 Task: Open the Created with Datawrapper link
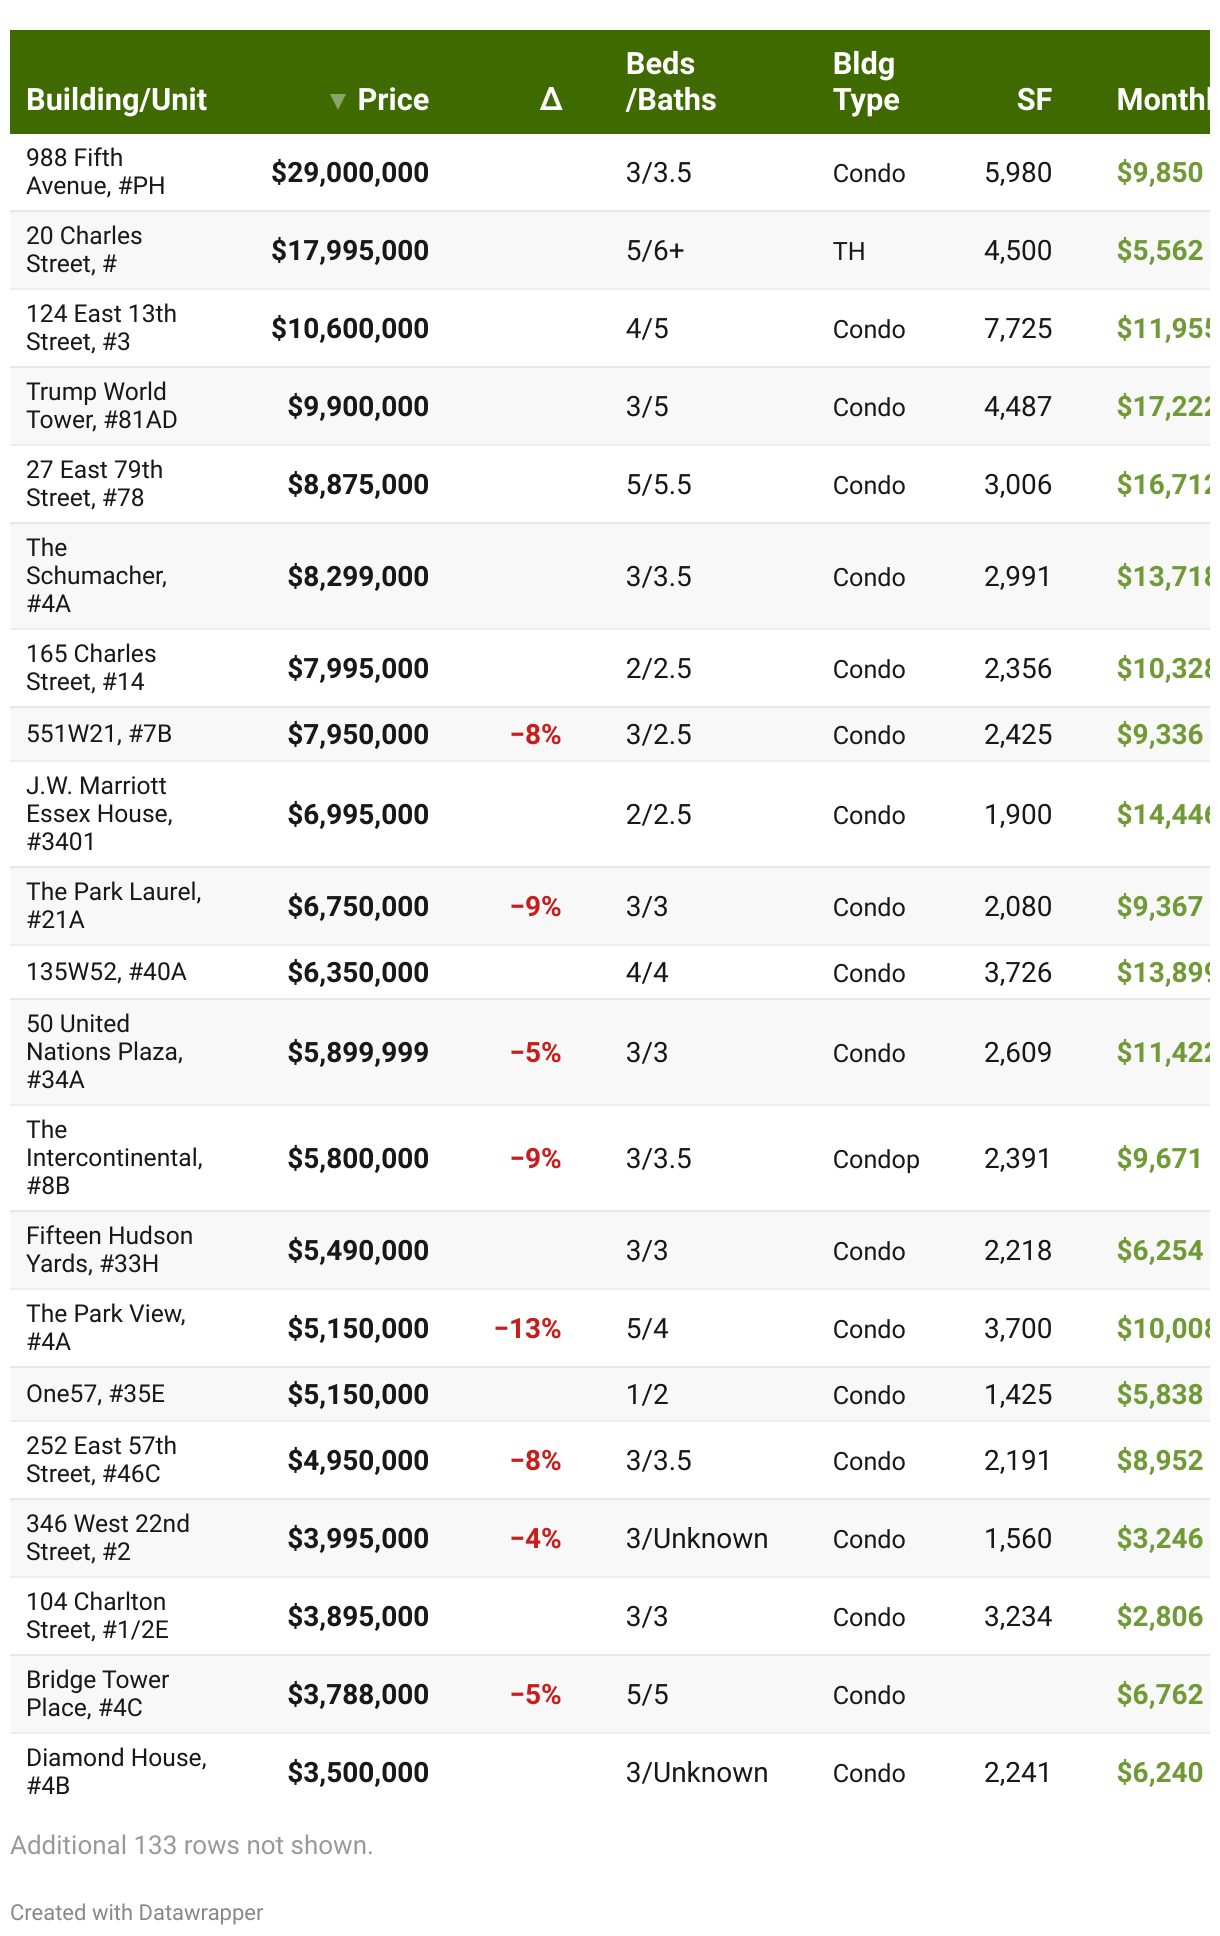137,1912
